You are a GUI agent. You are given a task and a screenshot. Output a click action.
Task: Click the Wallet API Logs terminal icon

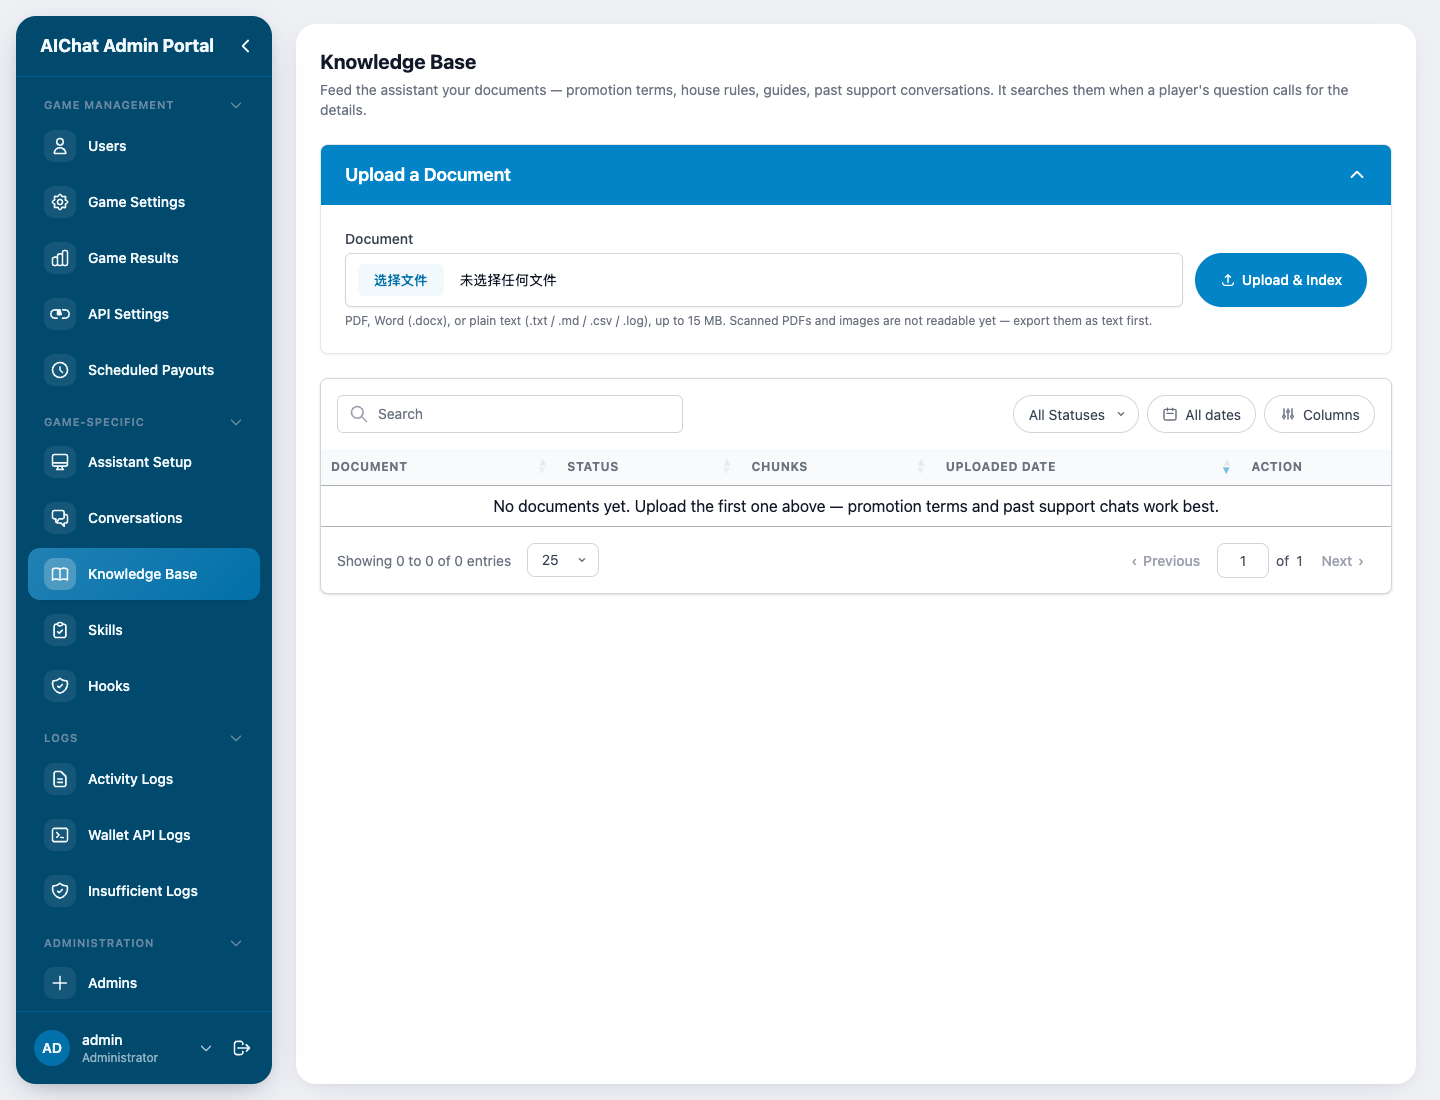click(60, 835)
